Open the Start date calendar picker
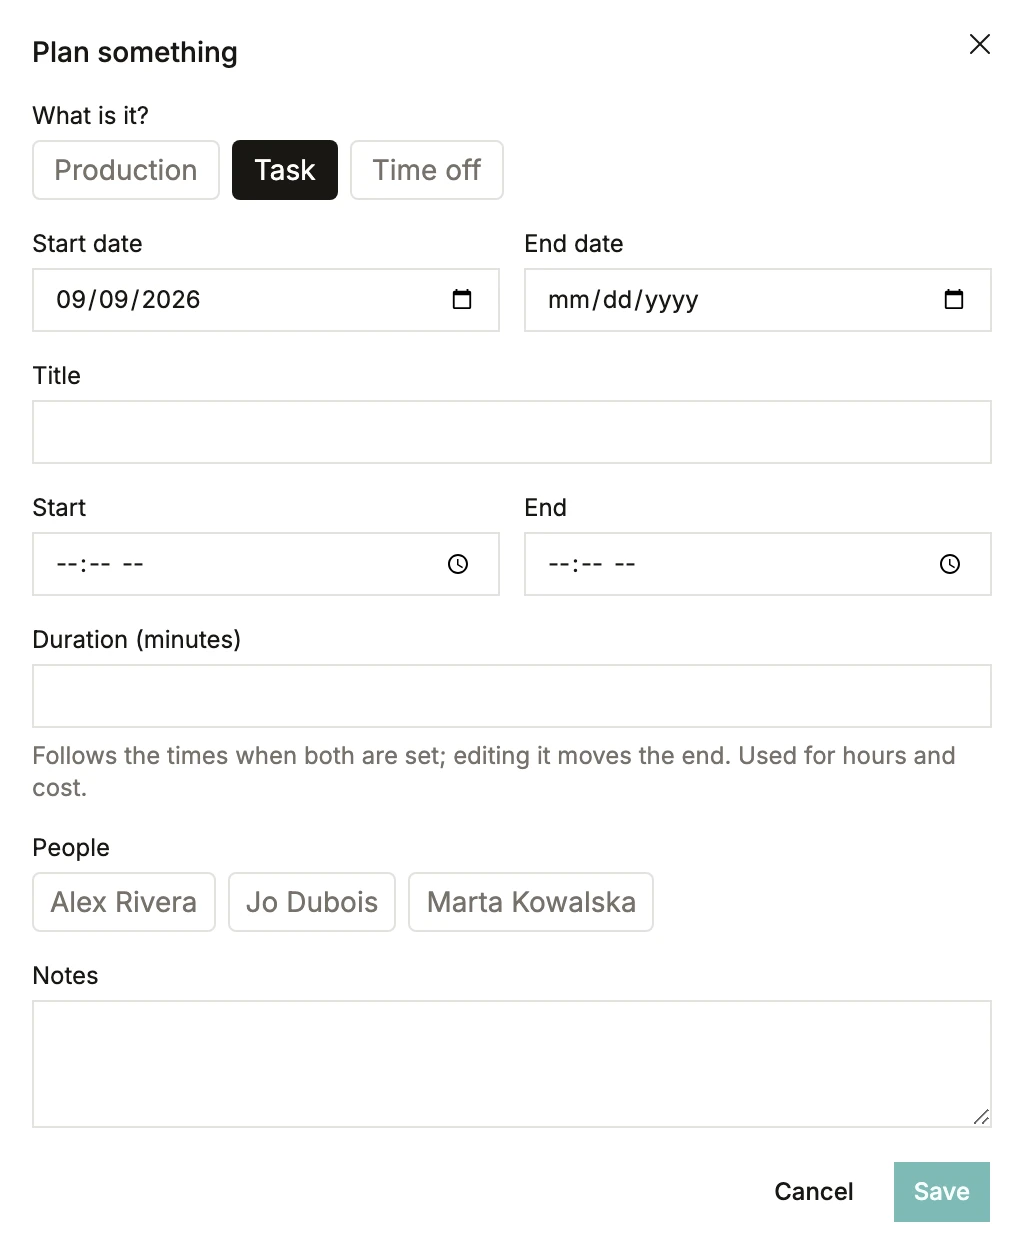 [462, 300]
